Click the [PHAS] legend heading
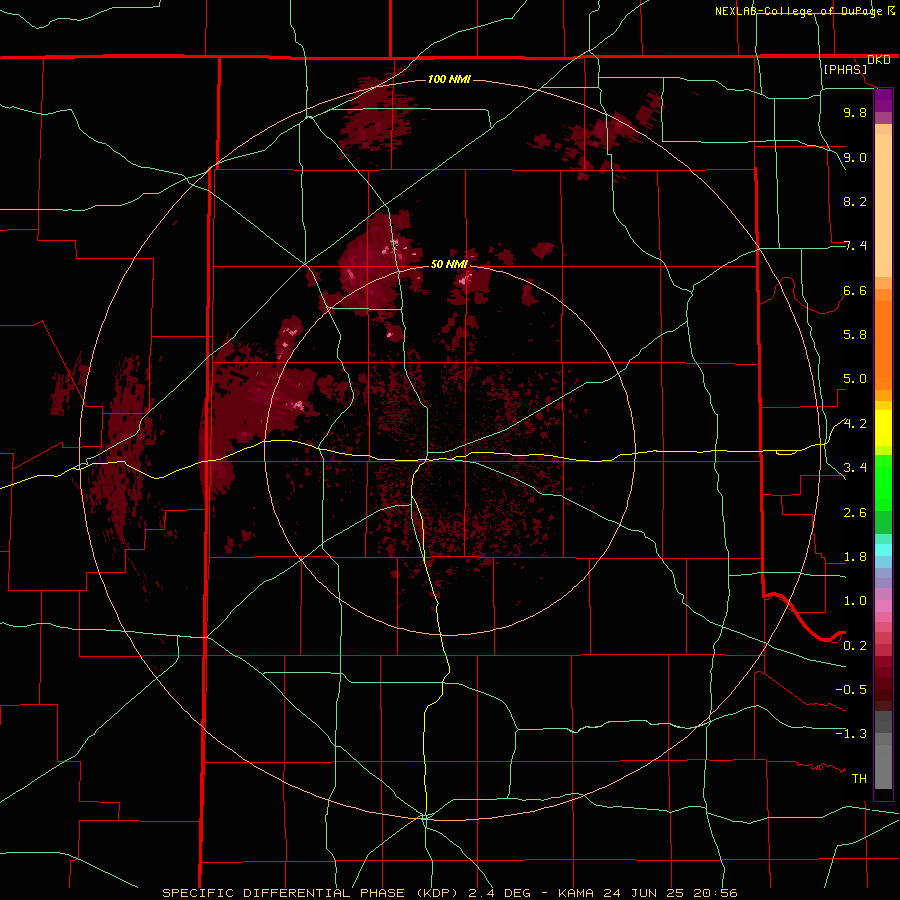 coord(845,70)
